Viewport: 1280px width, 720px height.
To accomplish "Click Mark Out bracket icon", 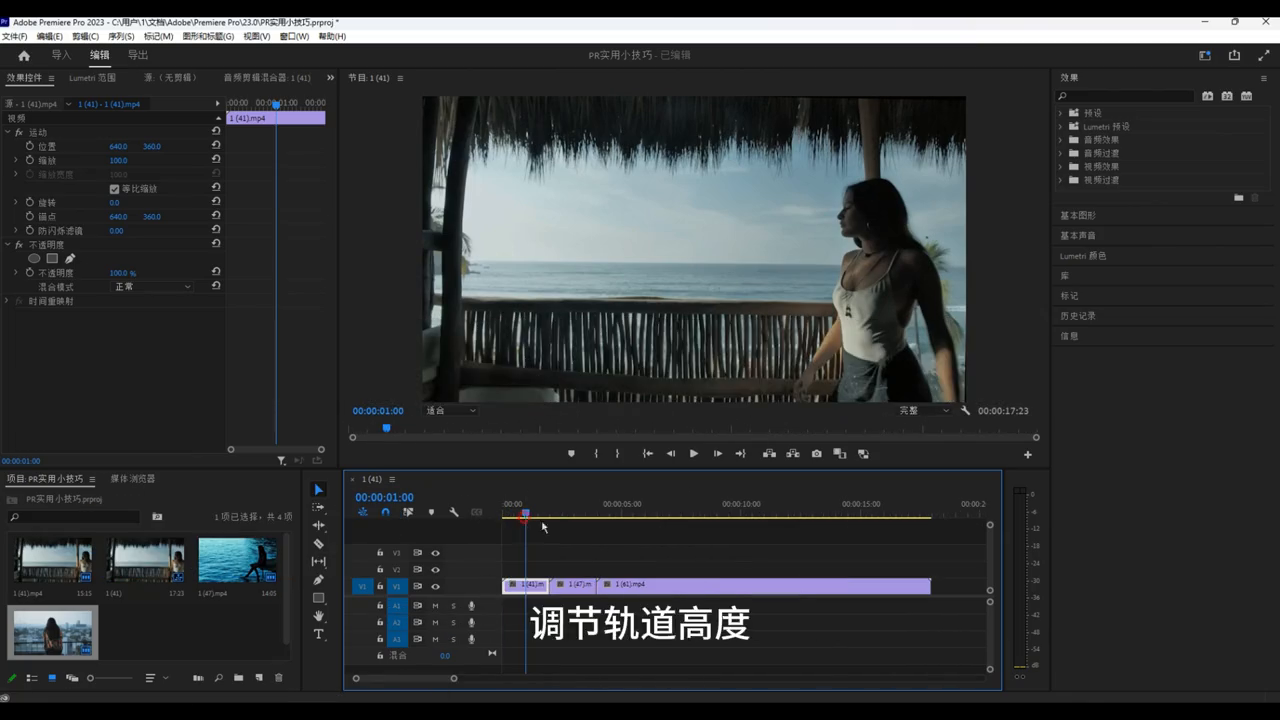I will pyautogui.click(x=617, y=454).
